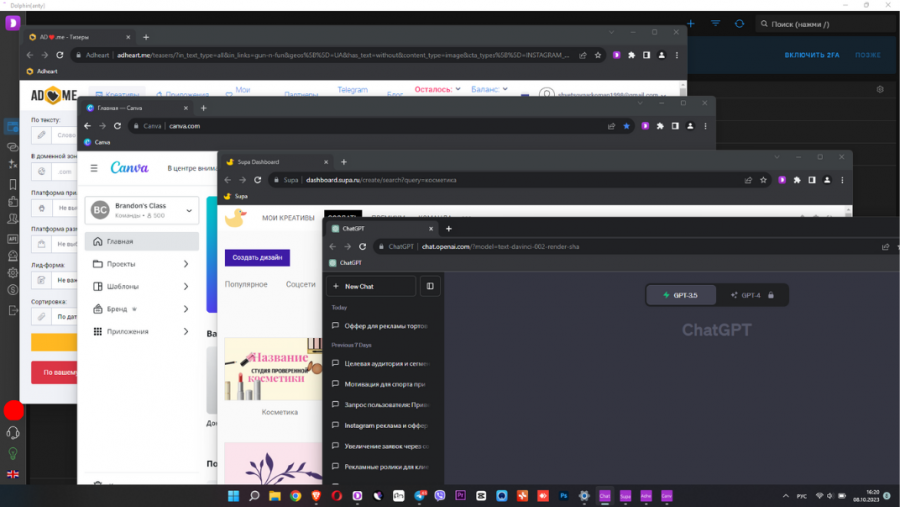Screen dimensions: 900x507
Task: Expand the Проекты section in Canva
Action: pyautogui.click(x=186, y=264)
